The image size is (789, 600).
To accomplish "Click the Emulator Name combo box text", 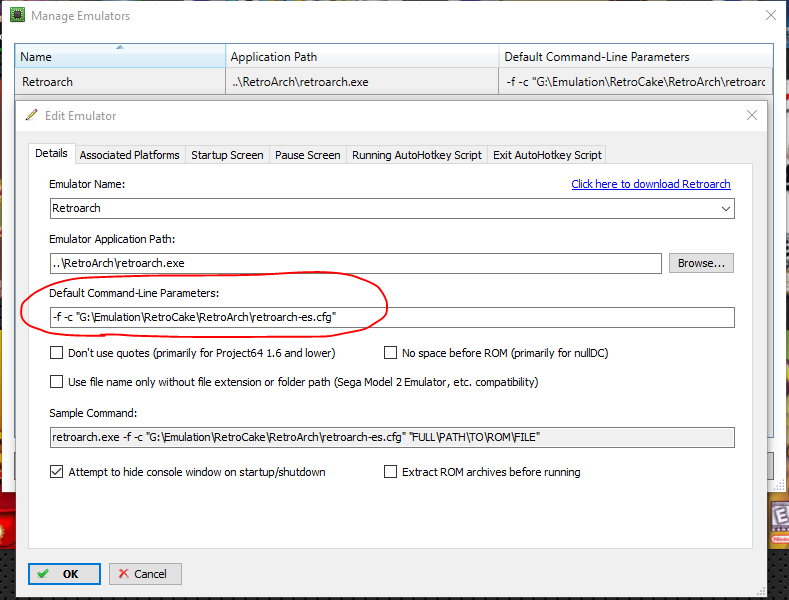I will coord(76,208).
